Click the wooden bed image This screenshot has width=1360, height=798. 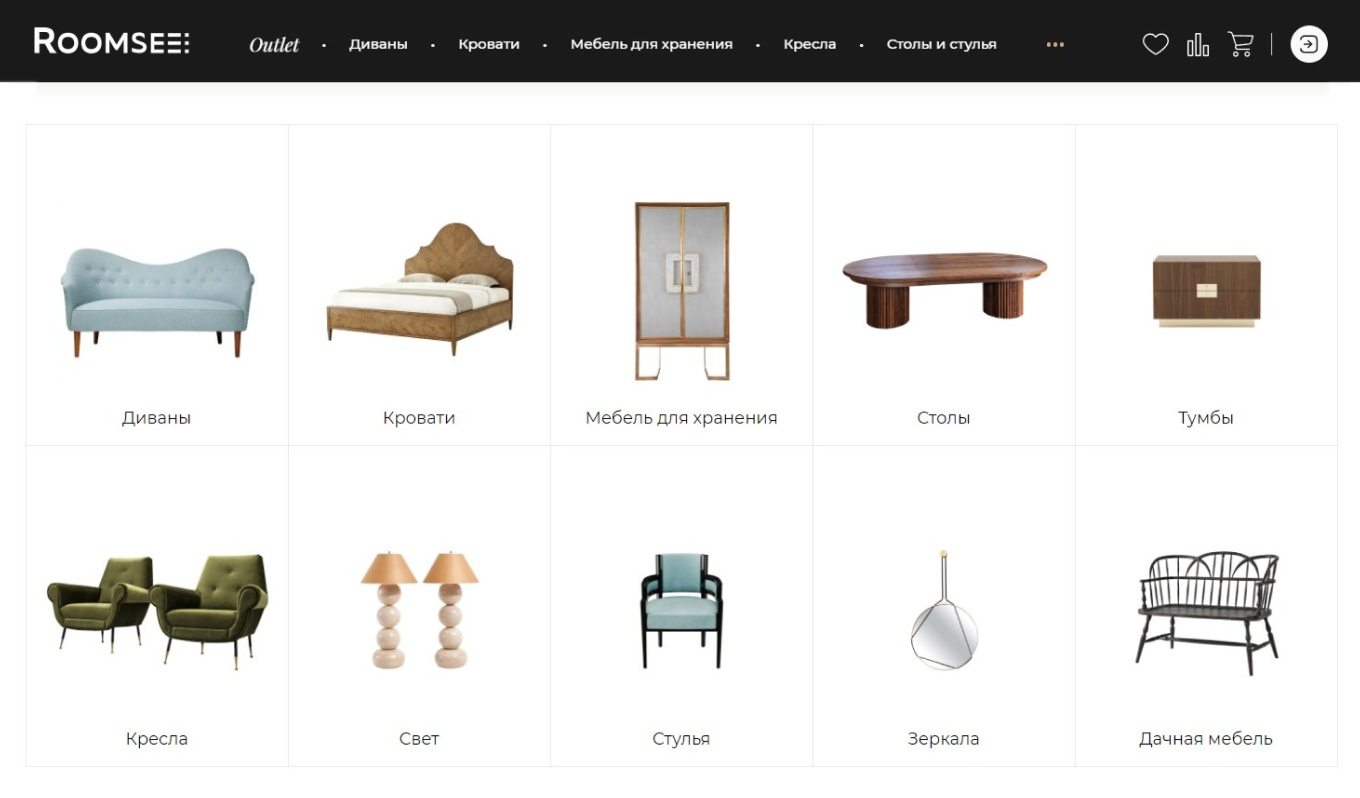tap(419, 288)
